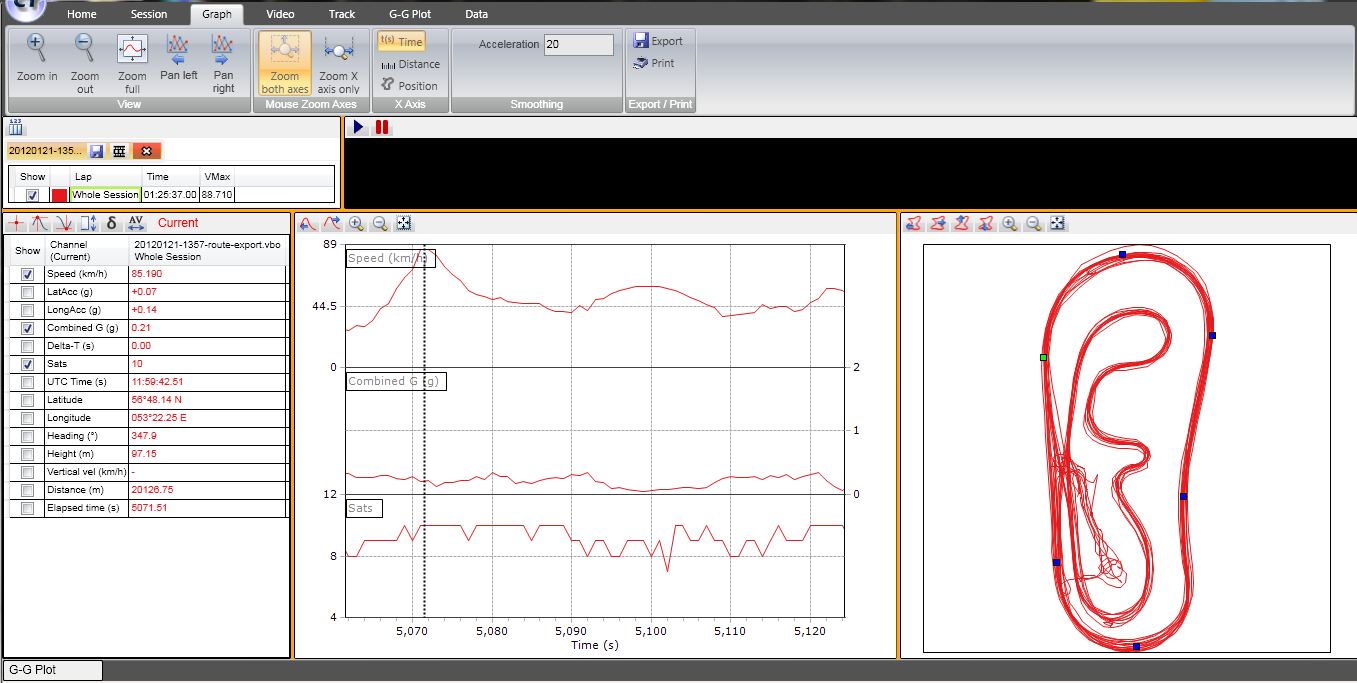Viewport: 1357px width, 683px height.
Task: Click the Whole Session lap cell
Action: click(x=105, y=195)
